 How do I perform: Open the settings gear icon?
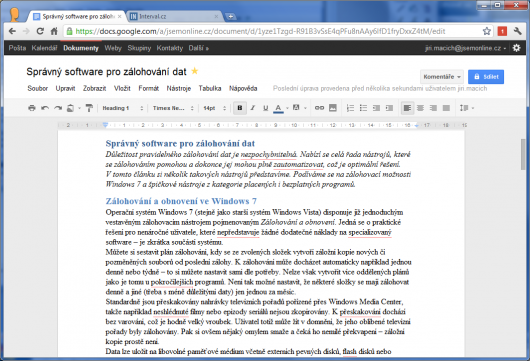click(x=516, y=48)
